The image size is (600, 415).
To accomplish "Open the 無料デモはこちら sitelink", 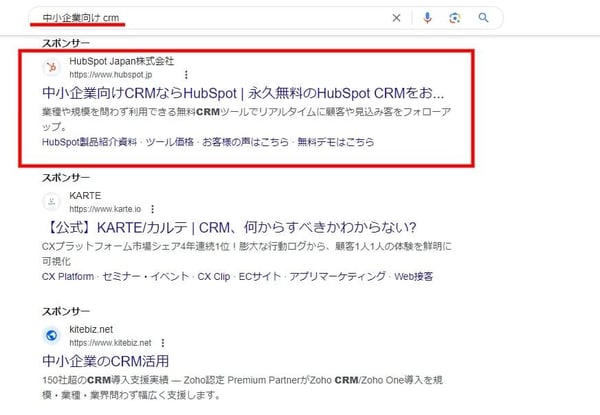I will click(x=336, y=142).
